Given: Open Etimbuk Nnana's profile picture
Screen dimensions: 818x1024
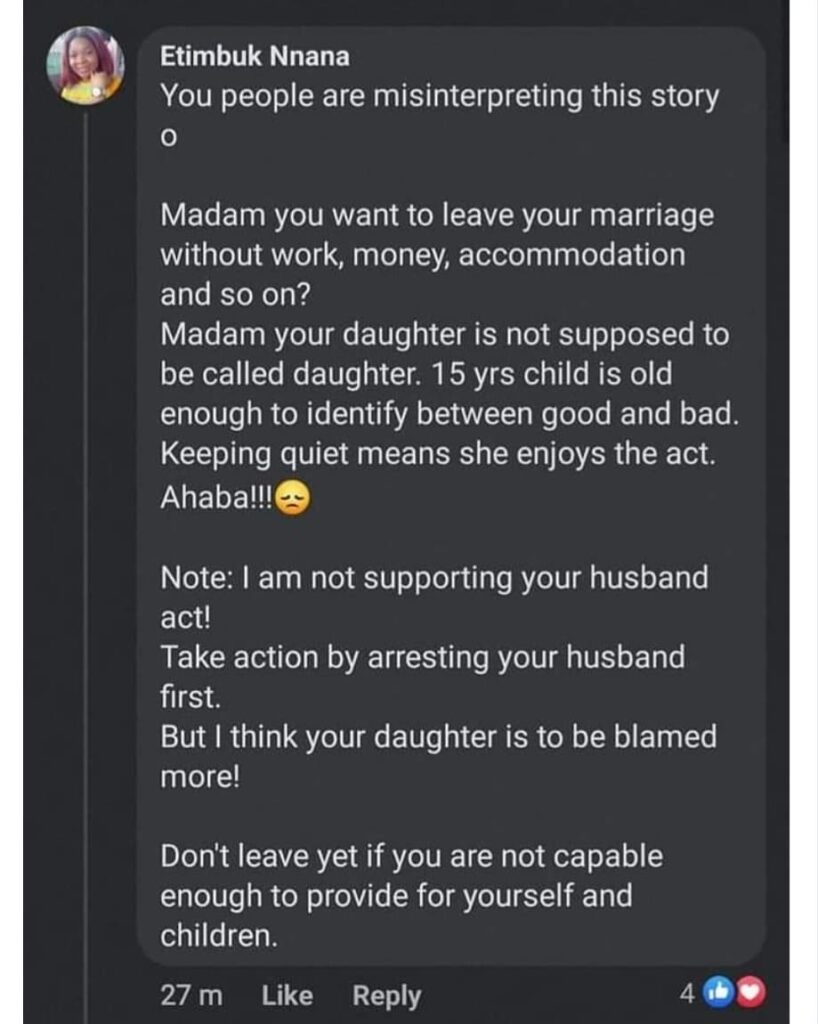Looking at the screenshot, I should [x=84, y=64].
